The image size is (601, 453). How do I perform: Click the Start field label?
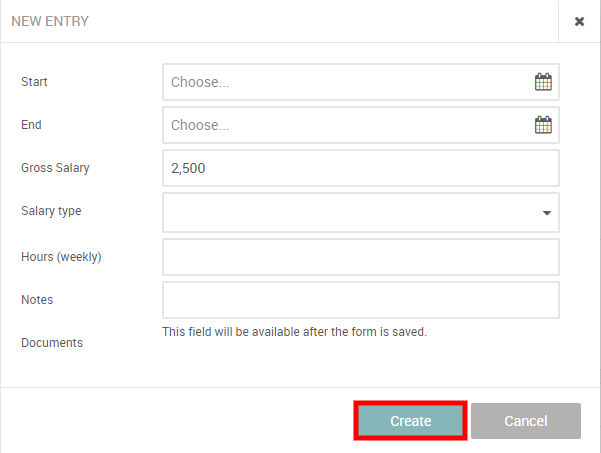[x=34, y=82]
